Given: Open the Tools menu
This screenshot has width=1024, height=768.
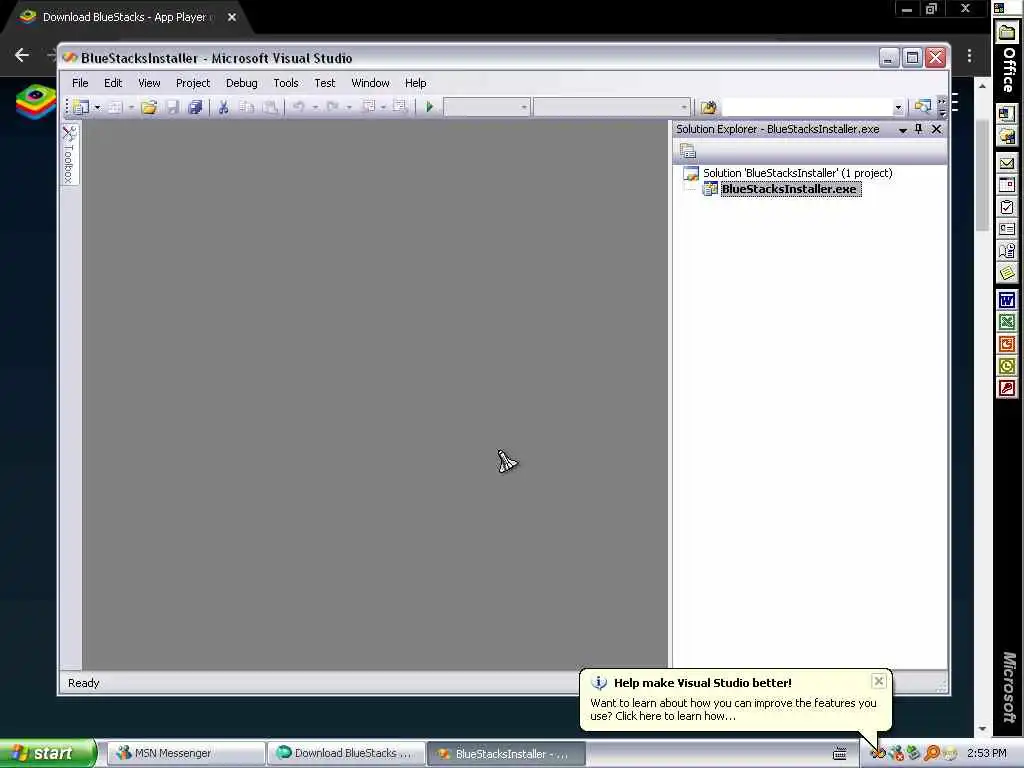Looking at the screenshot, I should tap(285, 83).
